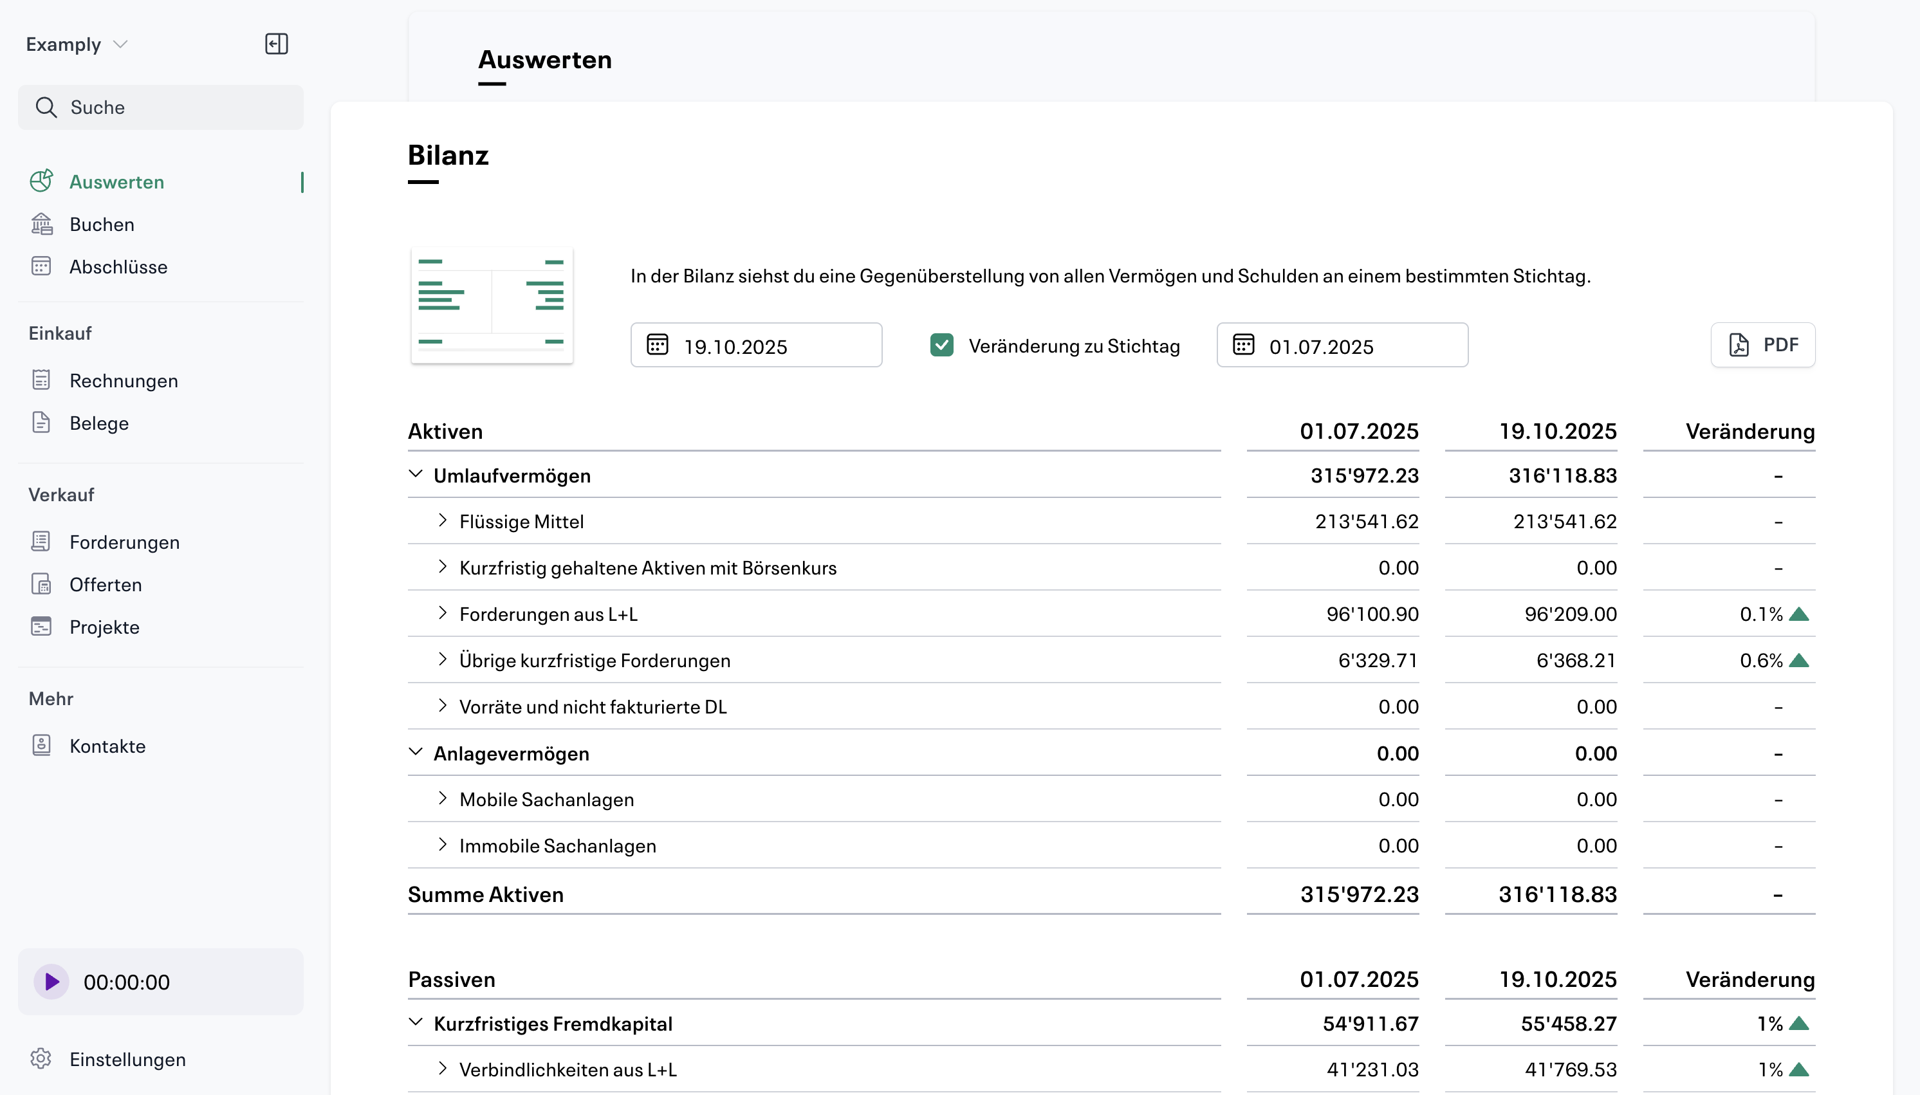1920x1095 pixels.
Task: Start the timer with the play button
Action: coord(51,981)
